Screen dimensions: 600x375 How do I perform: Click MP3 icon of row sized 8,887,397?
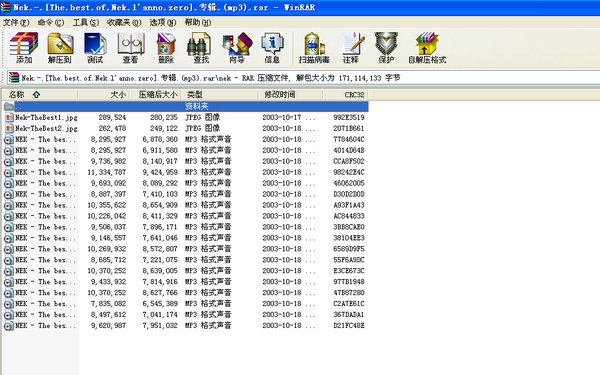tap(8, 194)
